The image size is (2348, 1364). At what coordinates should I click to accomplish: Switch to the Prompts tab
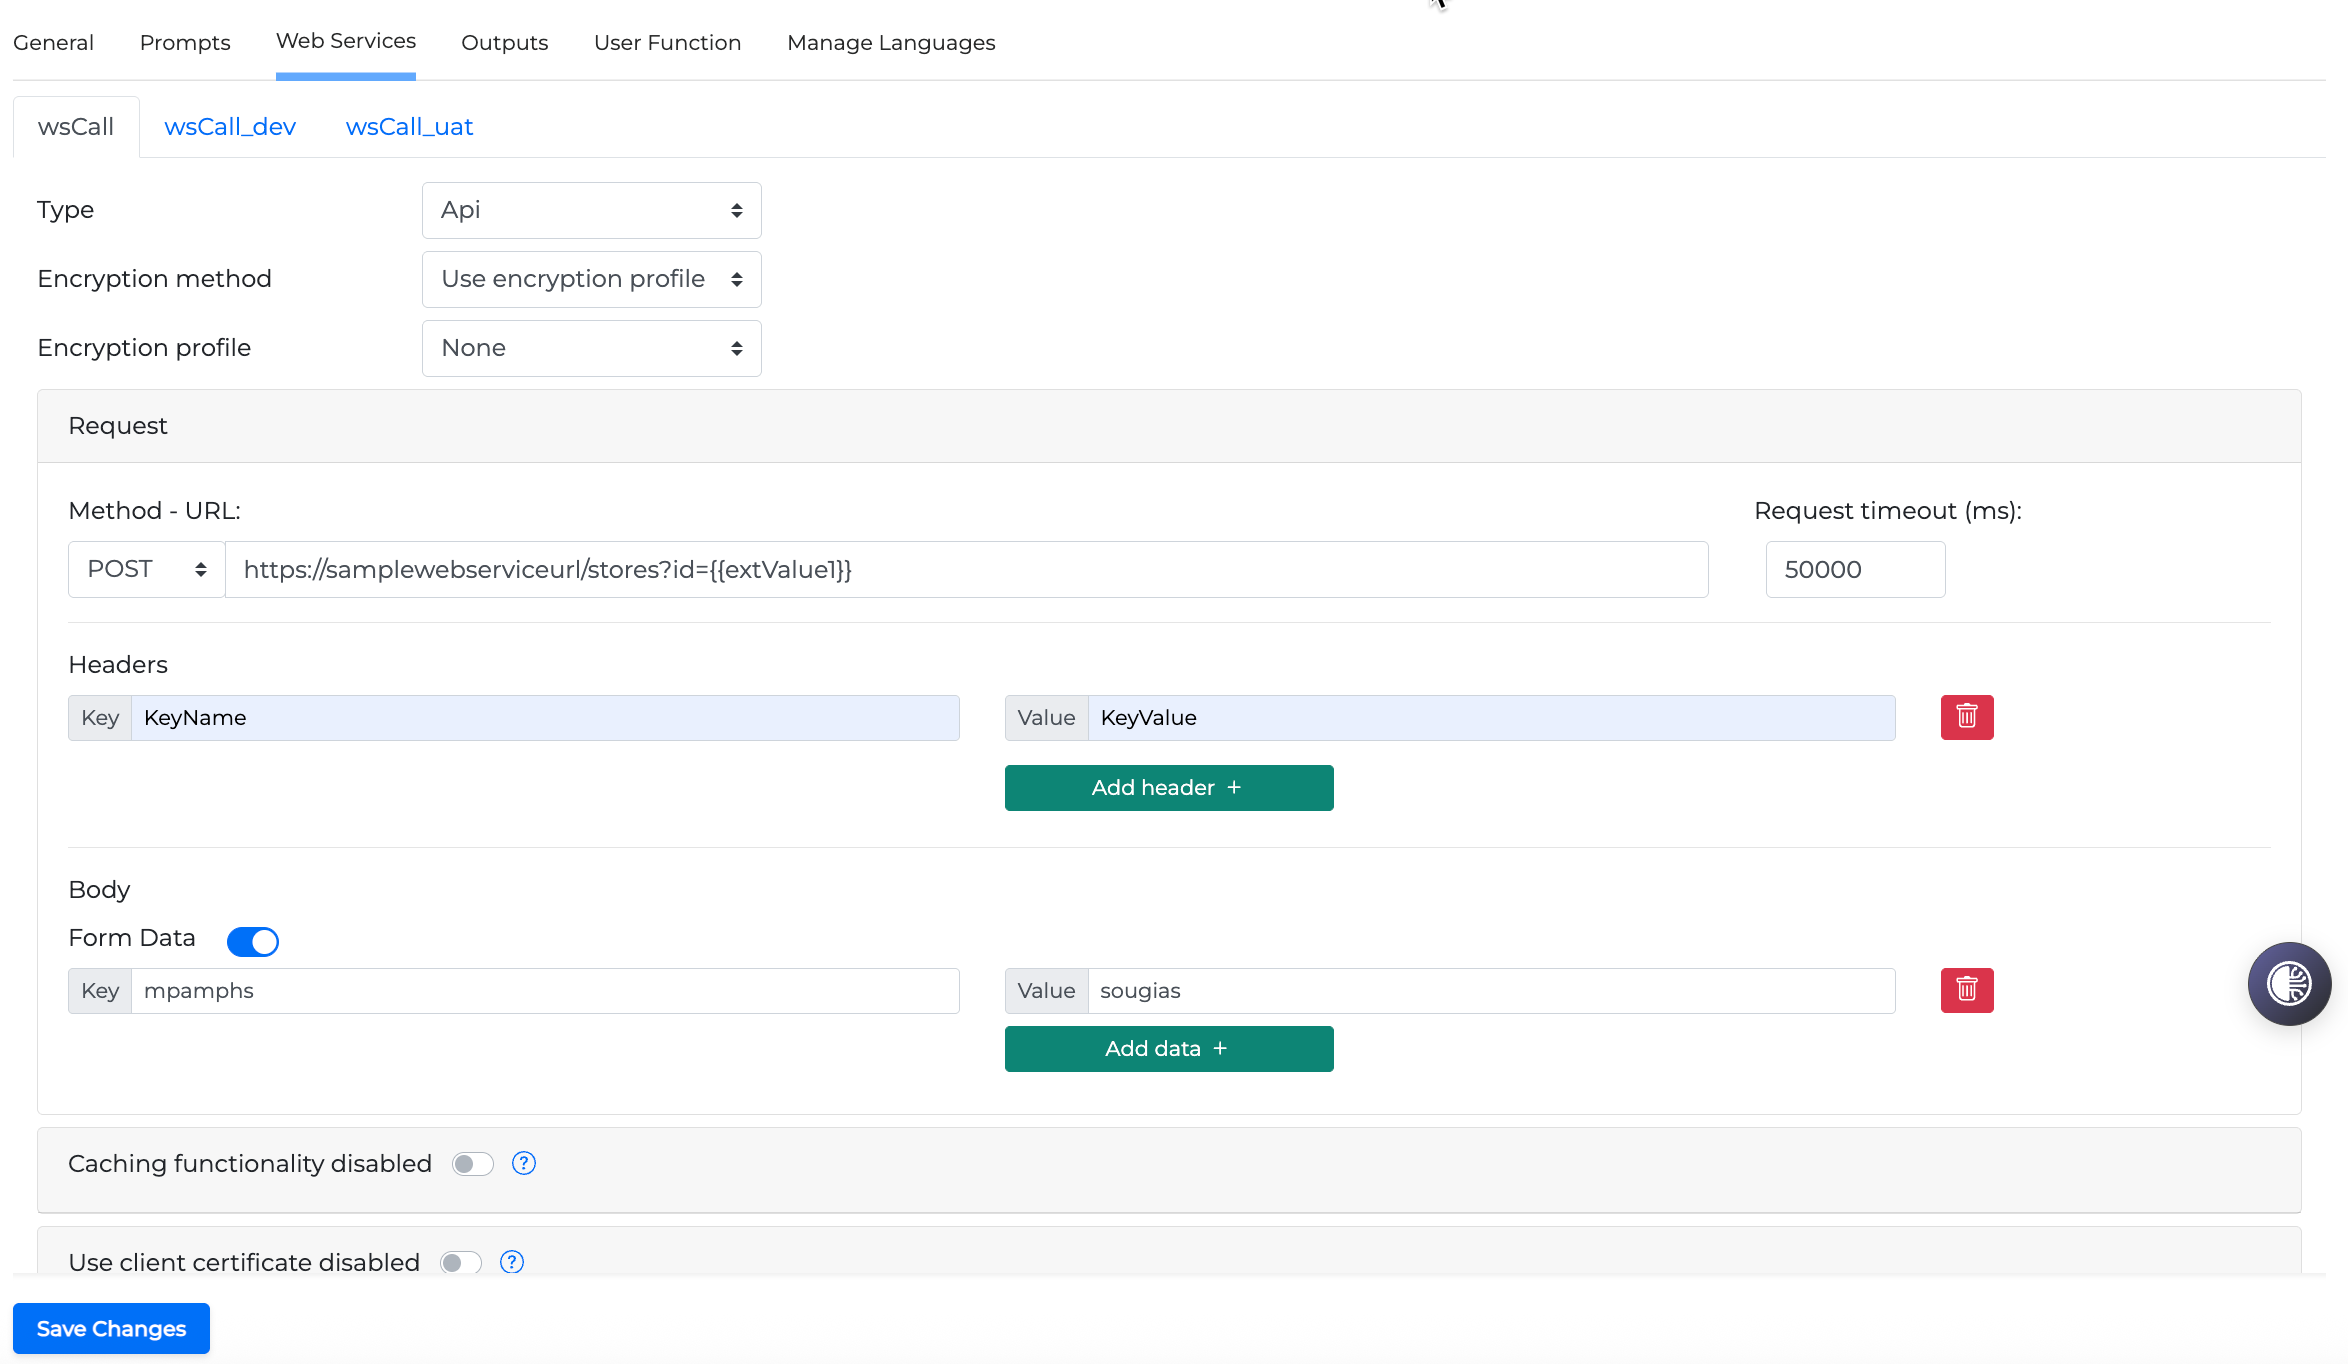pyautogui.click(x=185, y=42)
